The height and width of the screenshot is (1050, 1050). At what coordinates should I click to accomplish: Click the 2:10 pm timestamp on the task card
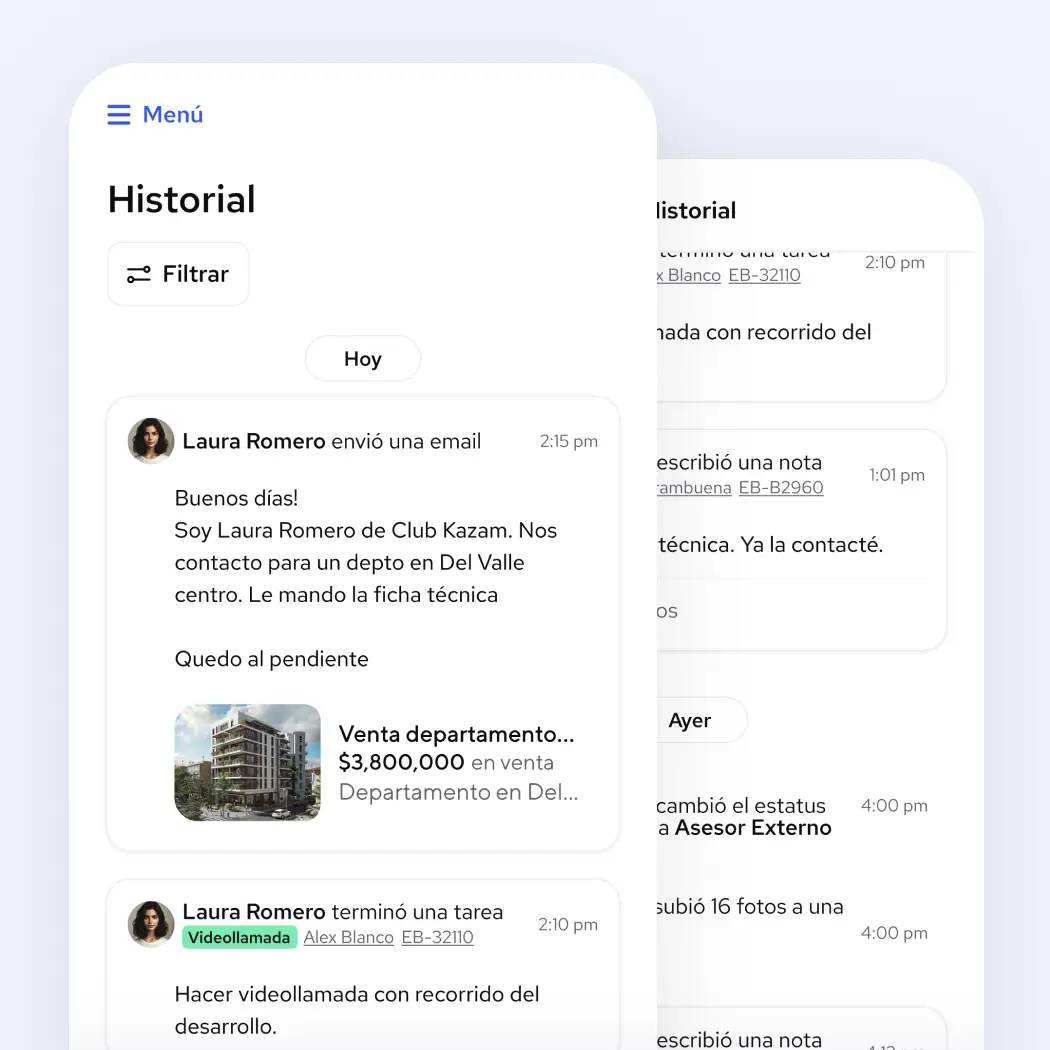(x=567, y=924)
